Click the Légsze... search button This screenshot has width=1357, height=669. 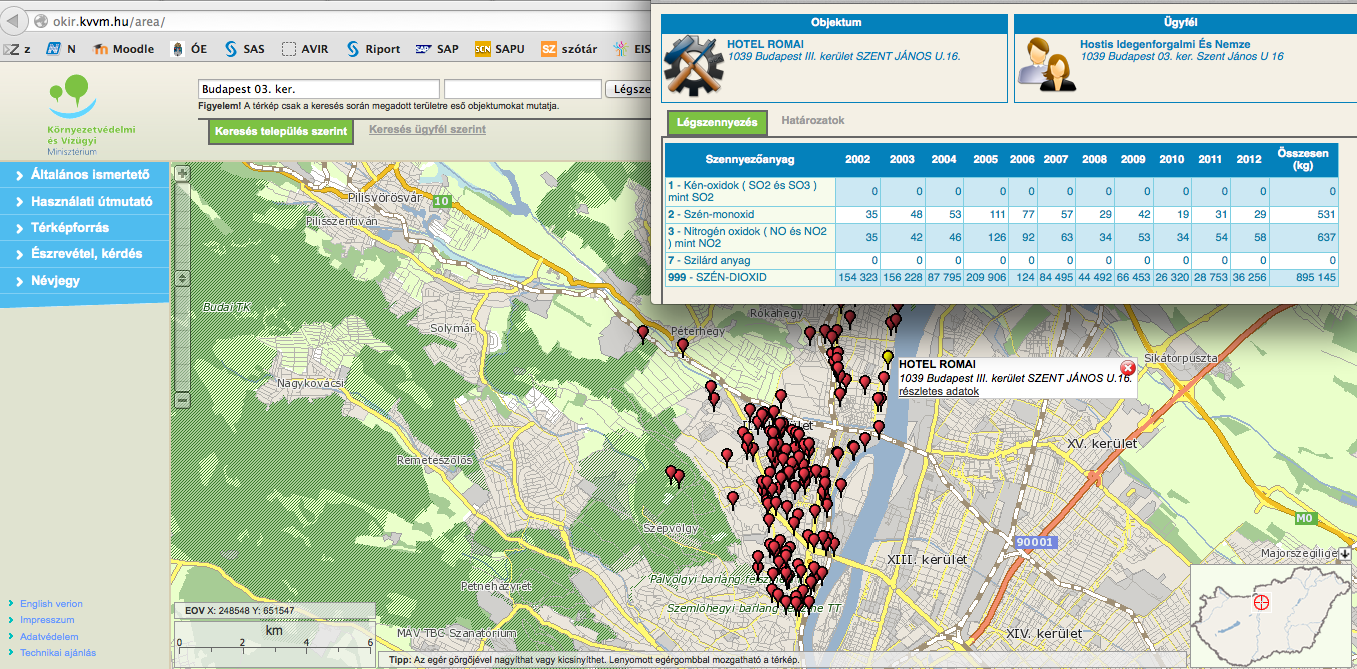pyautogui.click(x=628, y=89)
